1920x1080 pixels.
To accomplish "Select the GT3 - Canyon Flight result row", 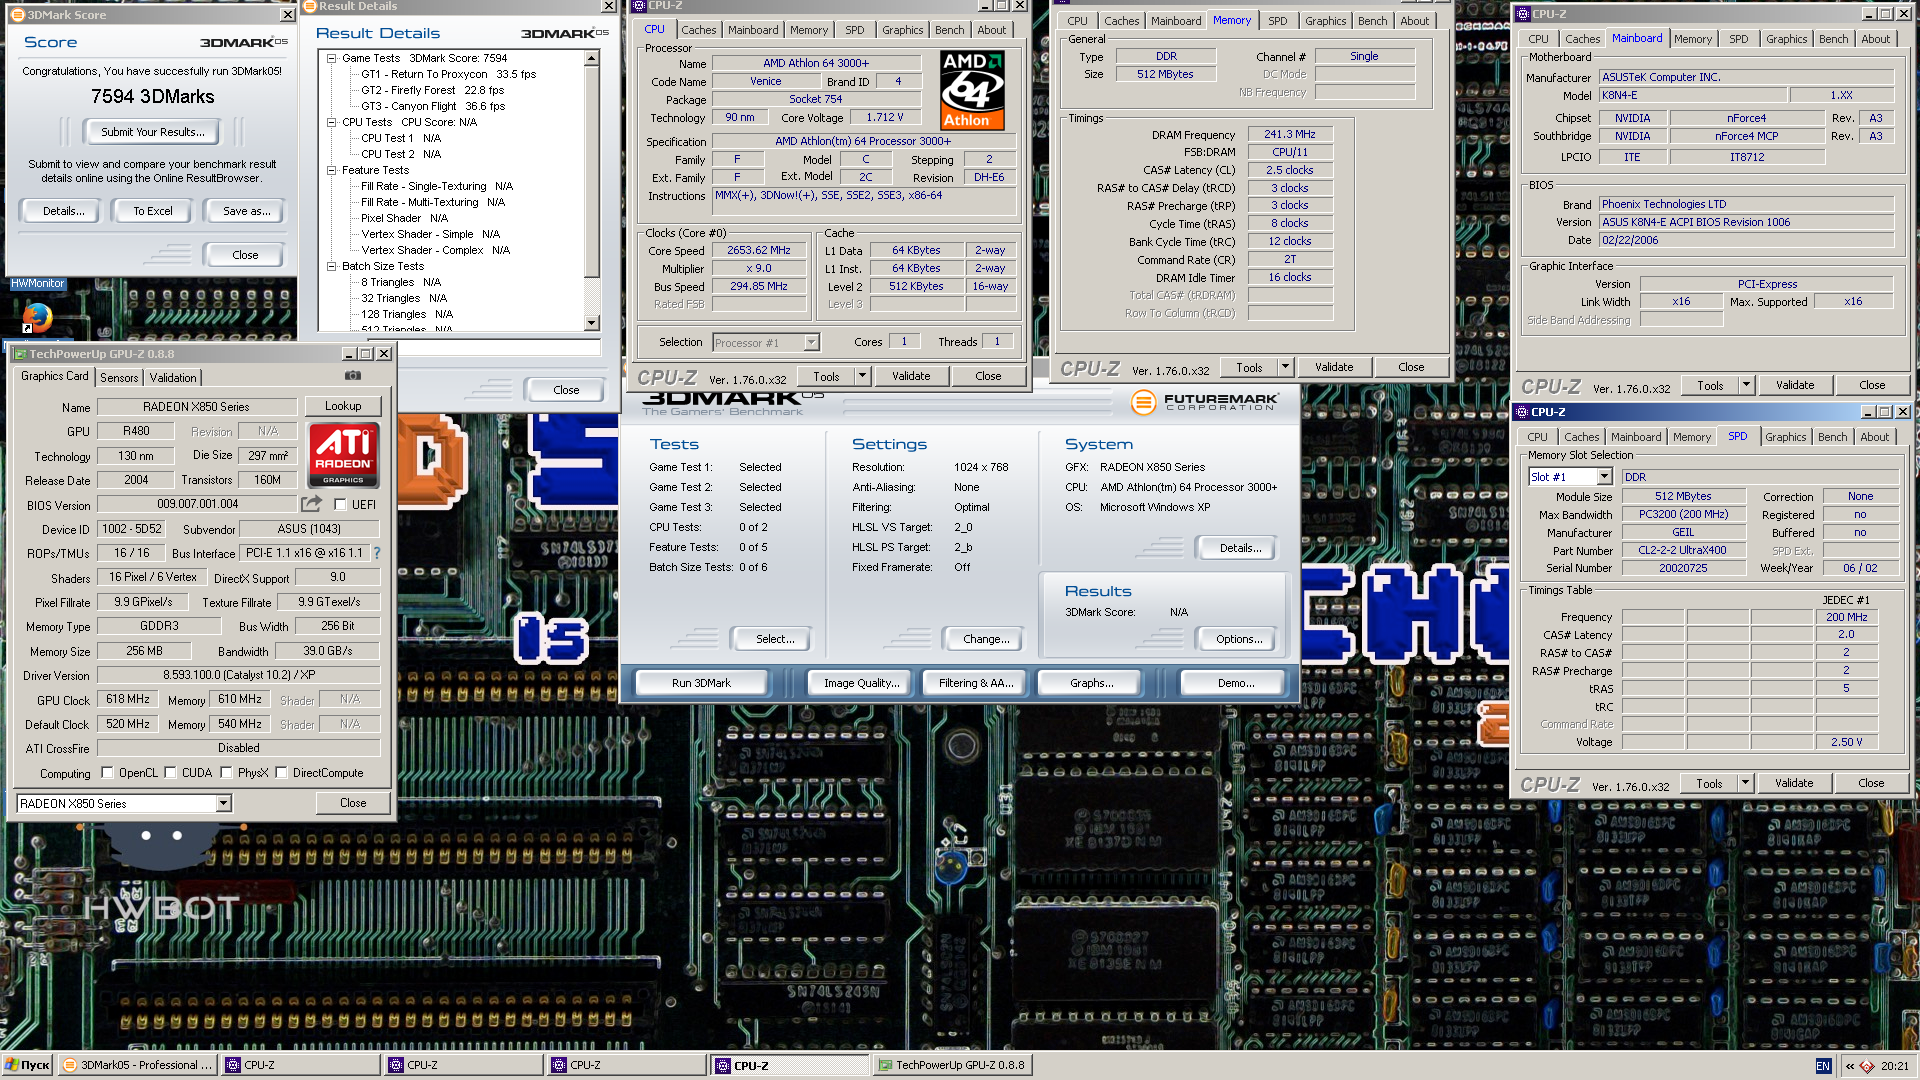I will coord(433,106).
